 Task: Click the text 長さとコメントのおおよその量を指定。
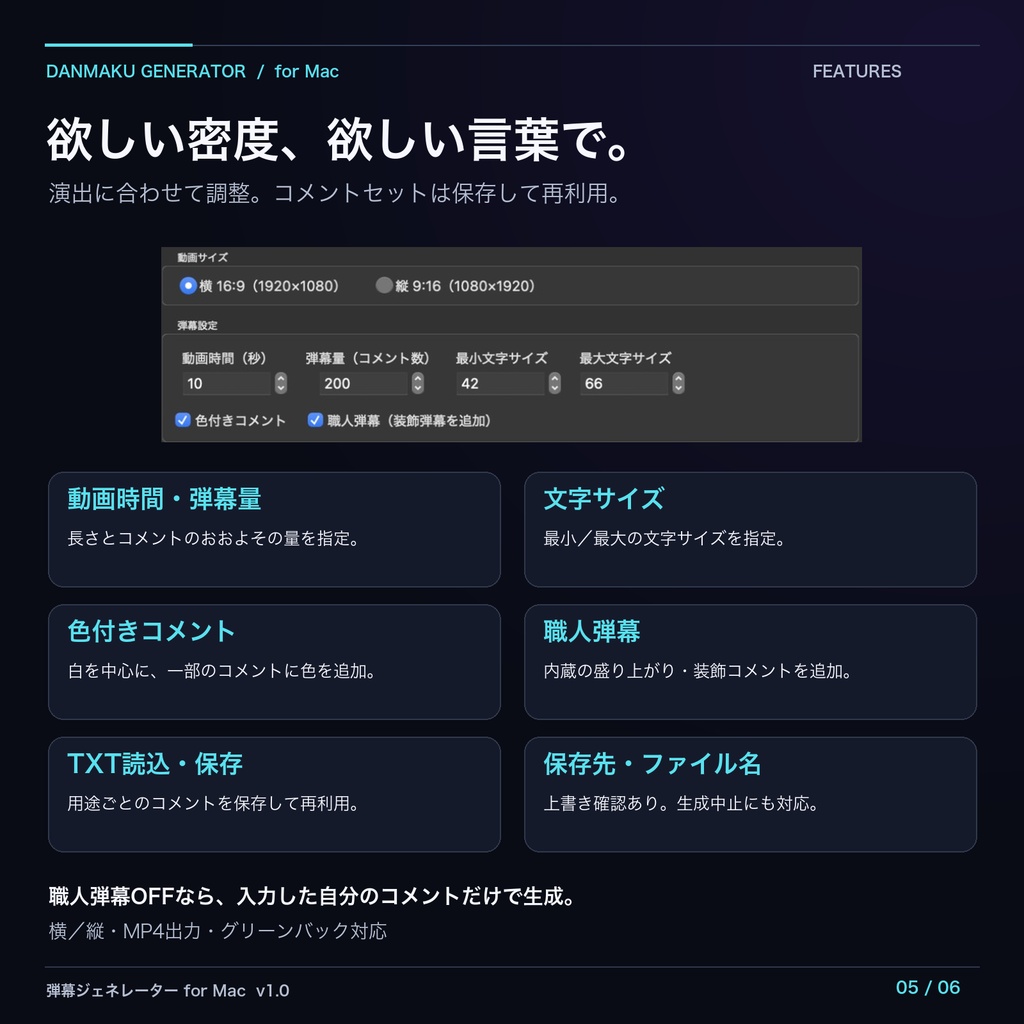point(214,539)
